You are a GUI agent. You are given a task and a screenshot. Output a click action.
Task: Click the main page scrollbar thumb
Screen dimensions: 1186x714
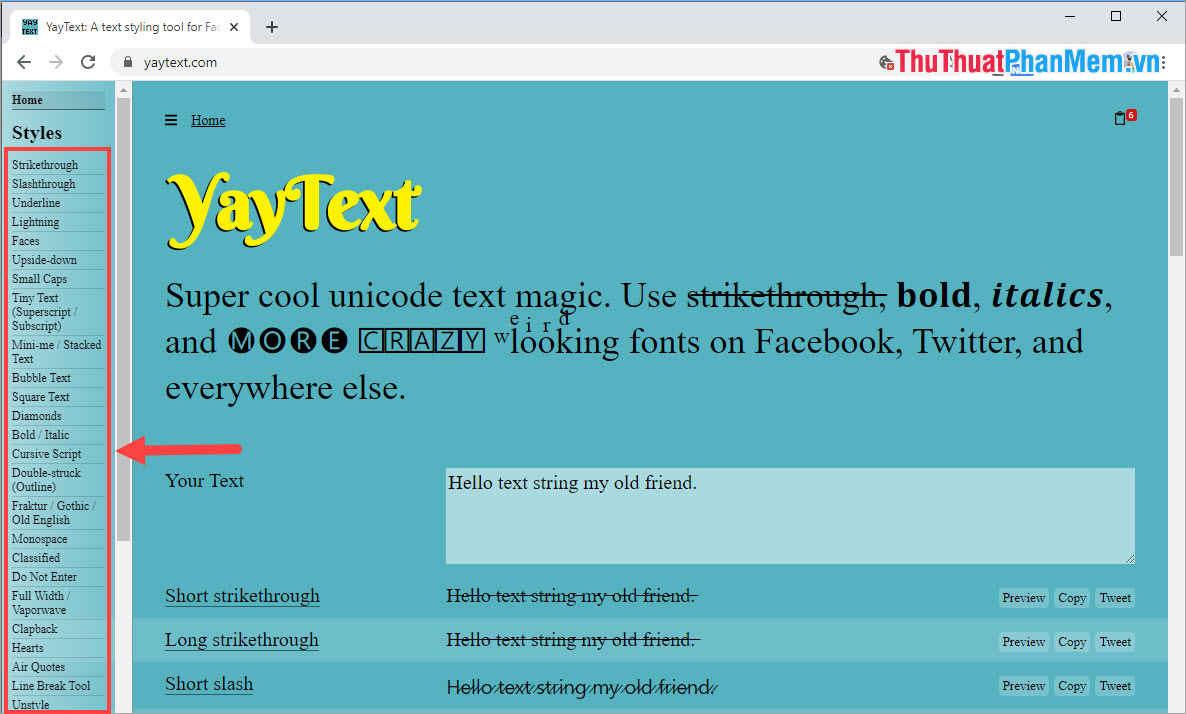(1176, 177)
